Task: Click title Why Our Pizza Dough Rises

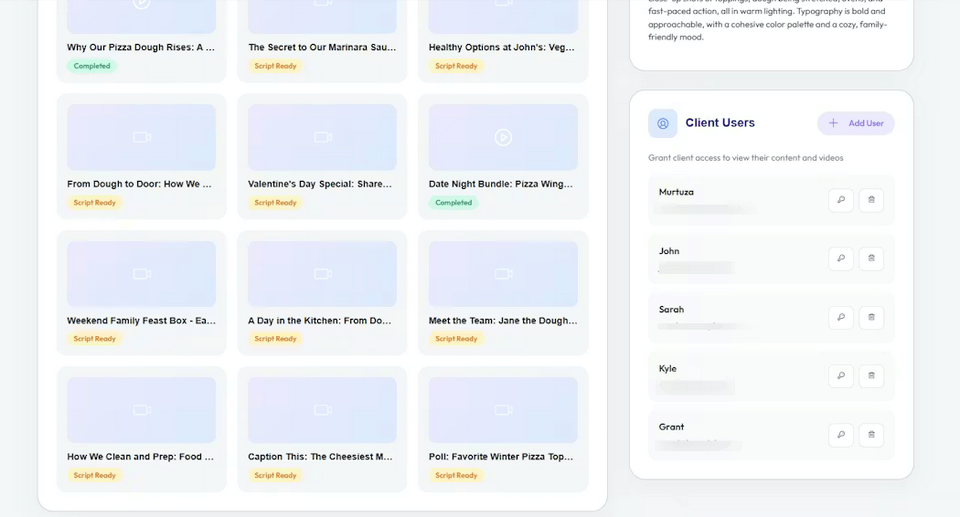Action: [141, 47]
